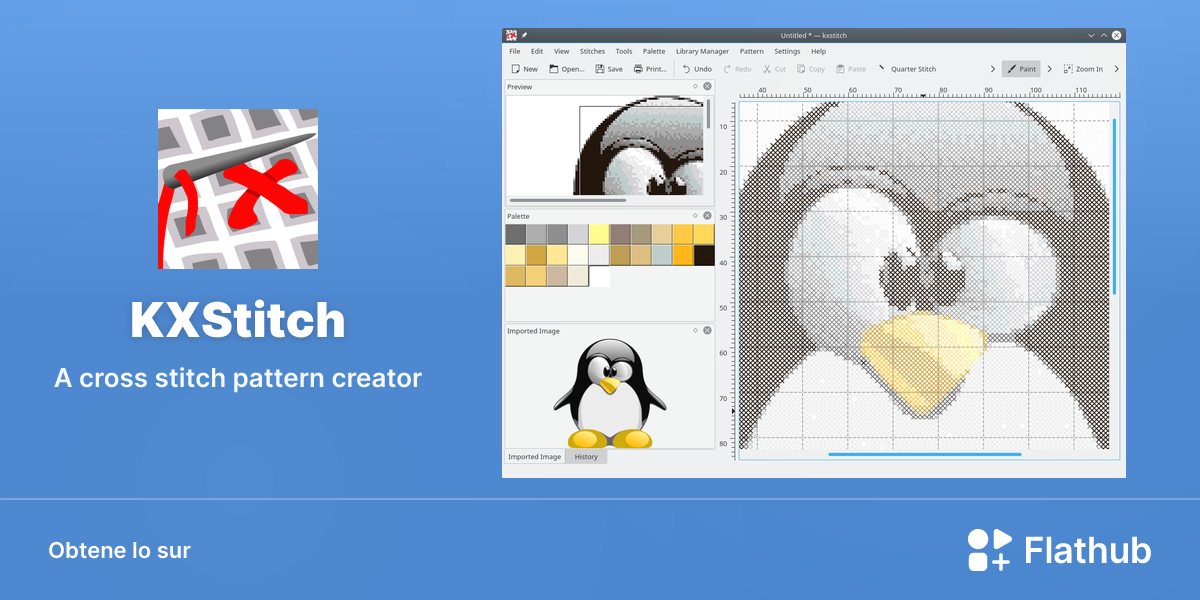Click the Flathub logo

[1059, 550]
